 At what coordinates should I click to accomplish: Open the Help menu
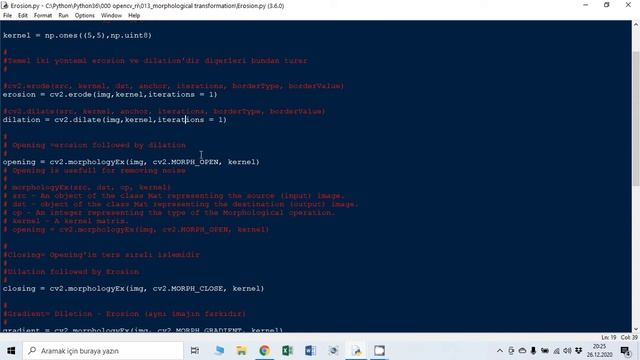point(134,16)
